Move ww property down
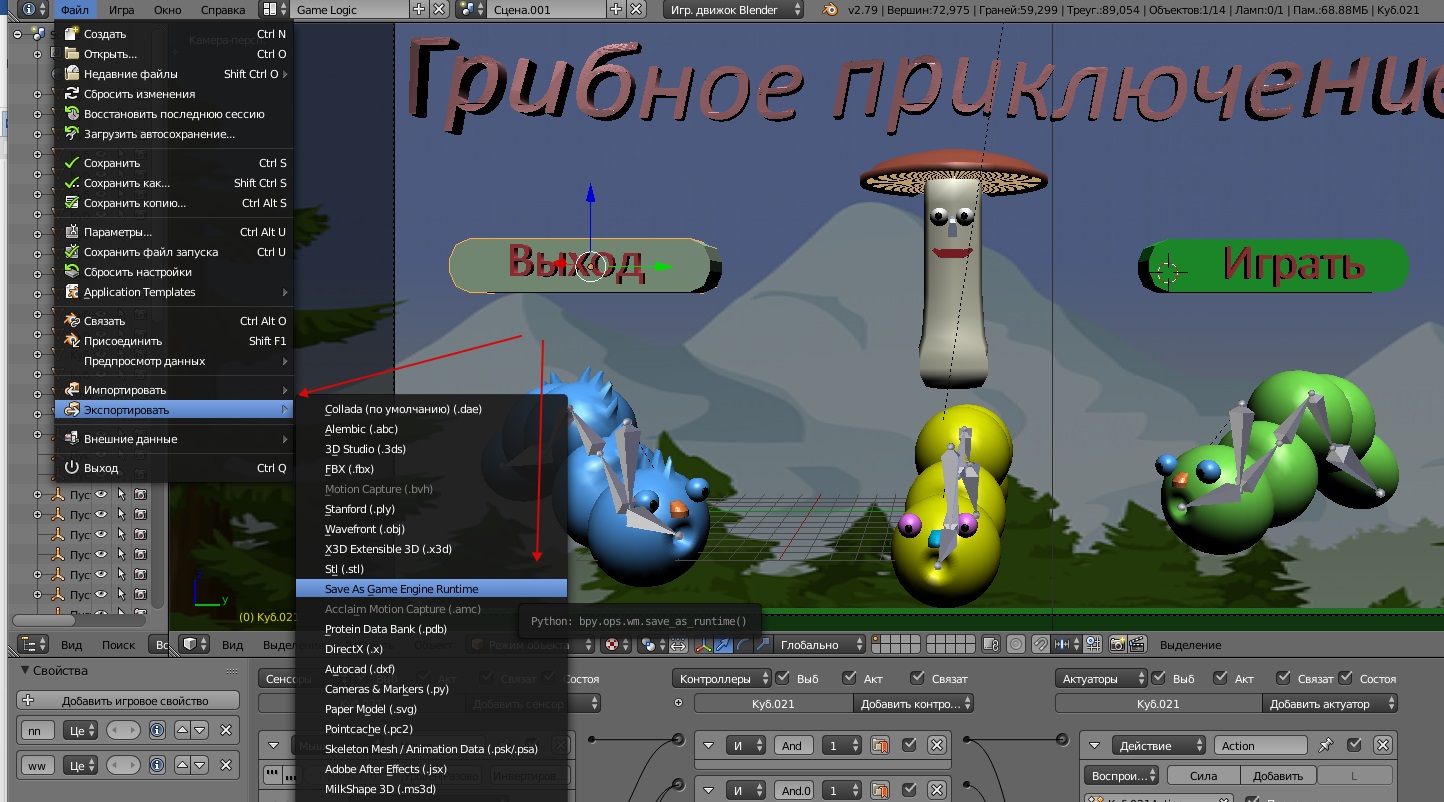 pos(200,765)
